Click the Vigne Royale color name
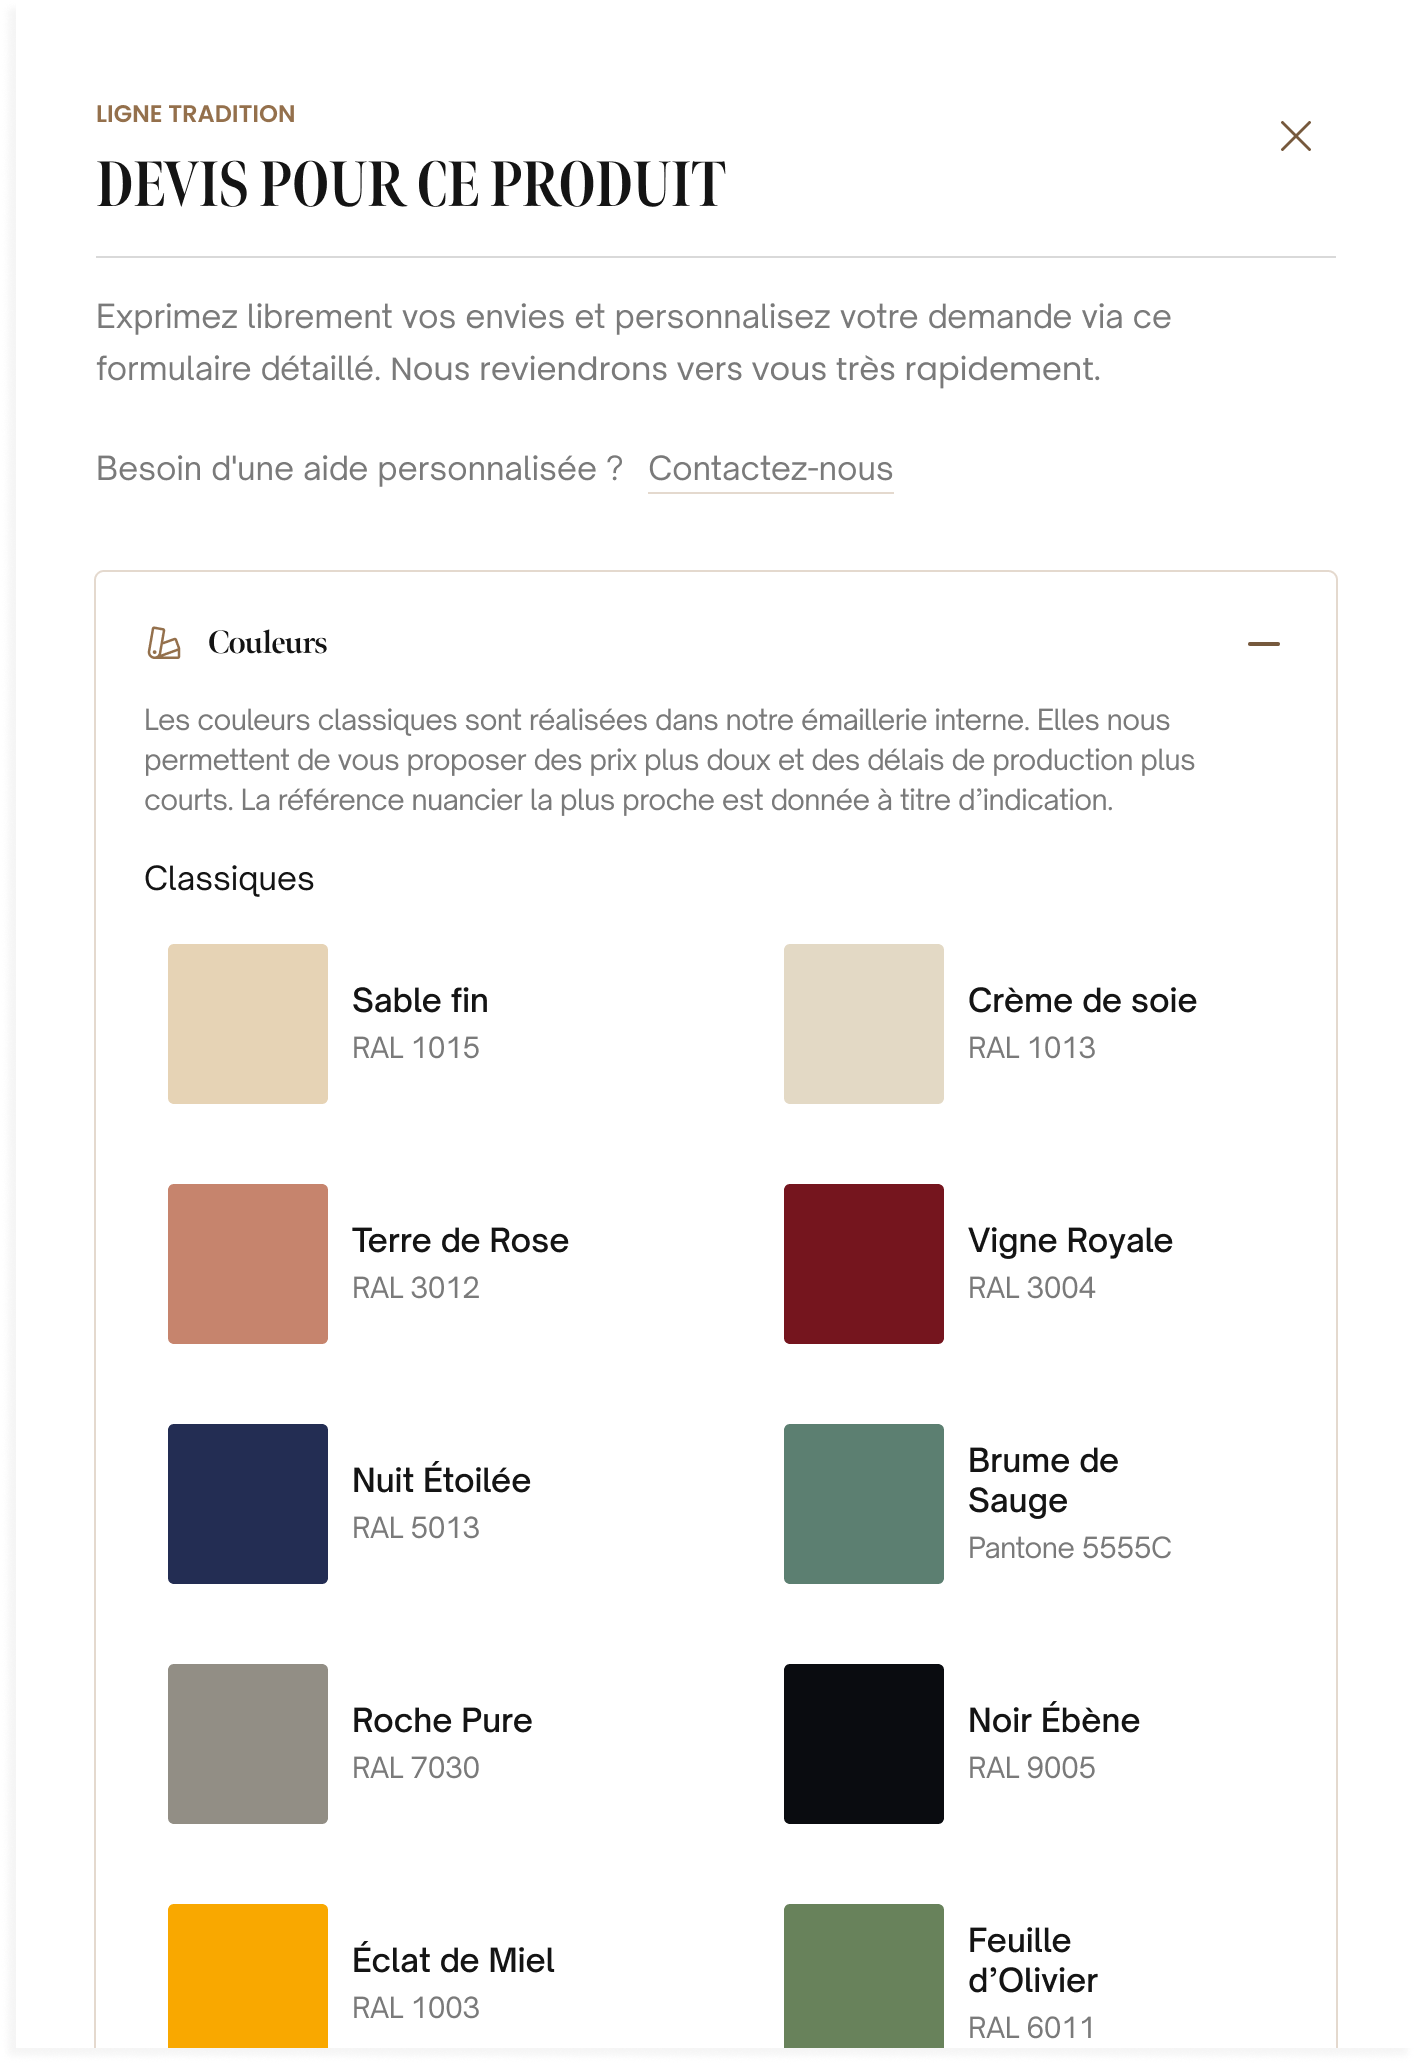The width and height of the screenshot is (1416, 2064). pos(1070,1241)
